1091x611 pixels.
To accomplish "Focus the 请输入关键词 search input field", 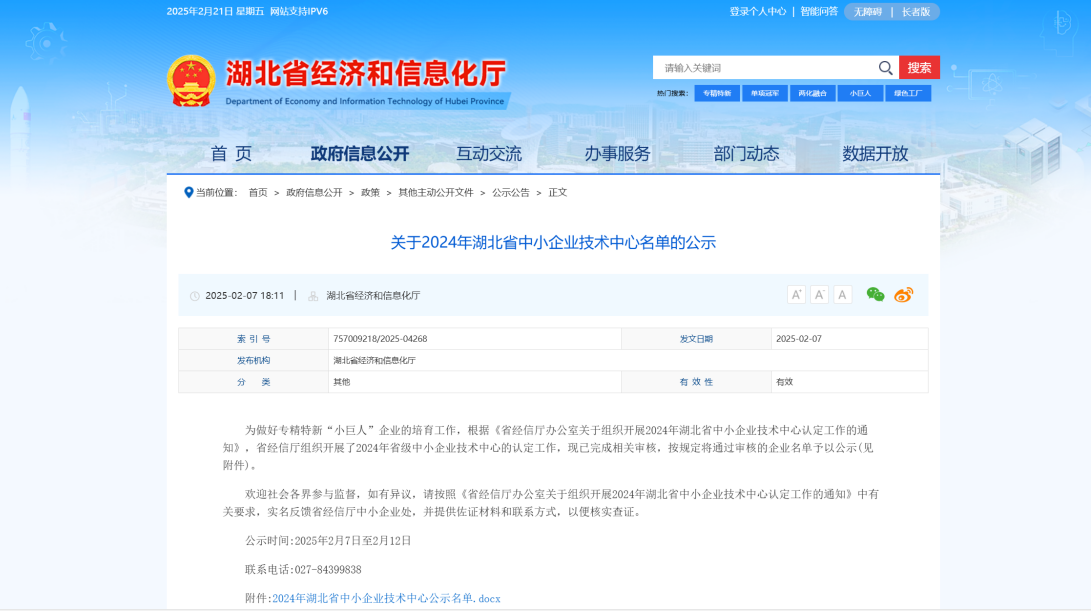I will pos(765,68).
